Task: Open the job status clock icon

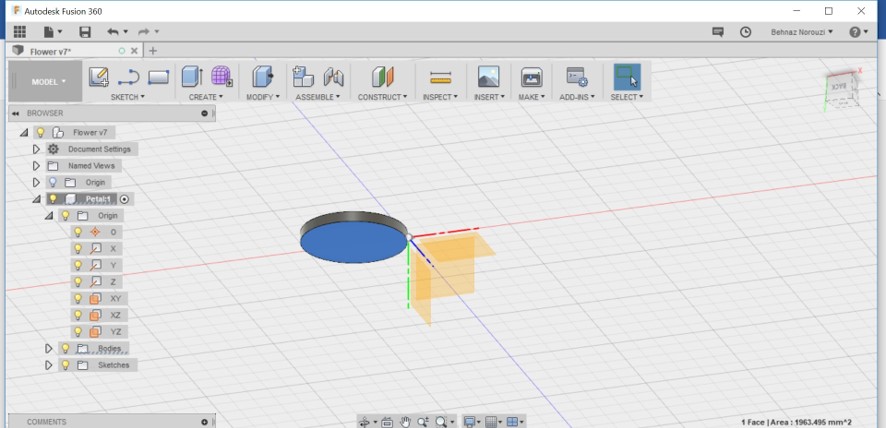Action: click(x=745, y=32)
